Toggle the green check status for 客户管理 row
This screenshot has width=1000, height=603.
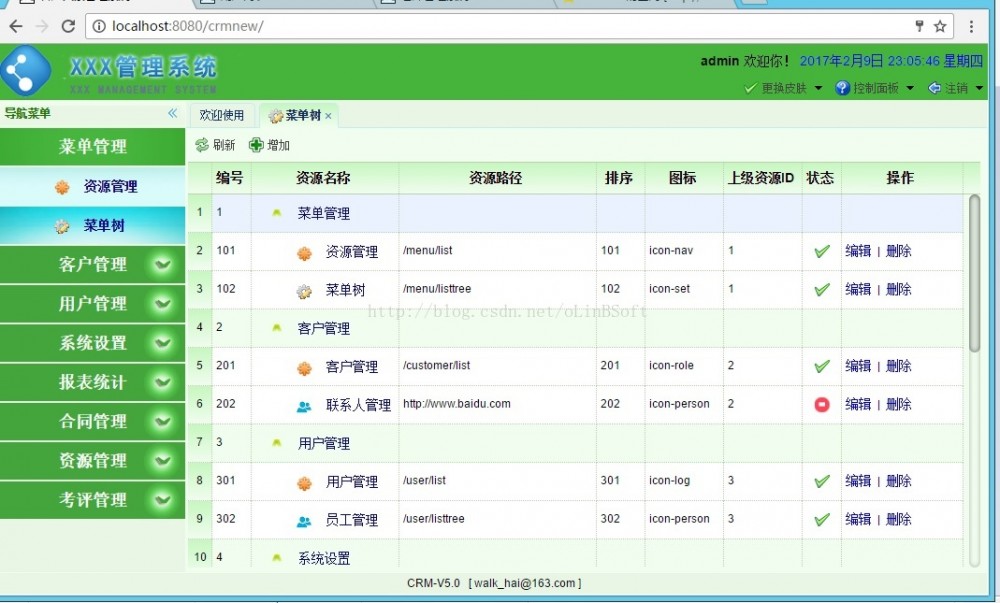coord(821,366)
